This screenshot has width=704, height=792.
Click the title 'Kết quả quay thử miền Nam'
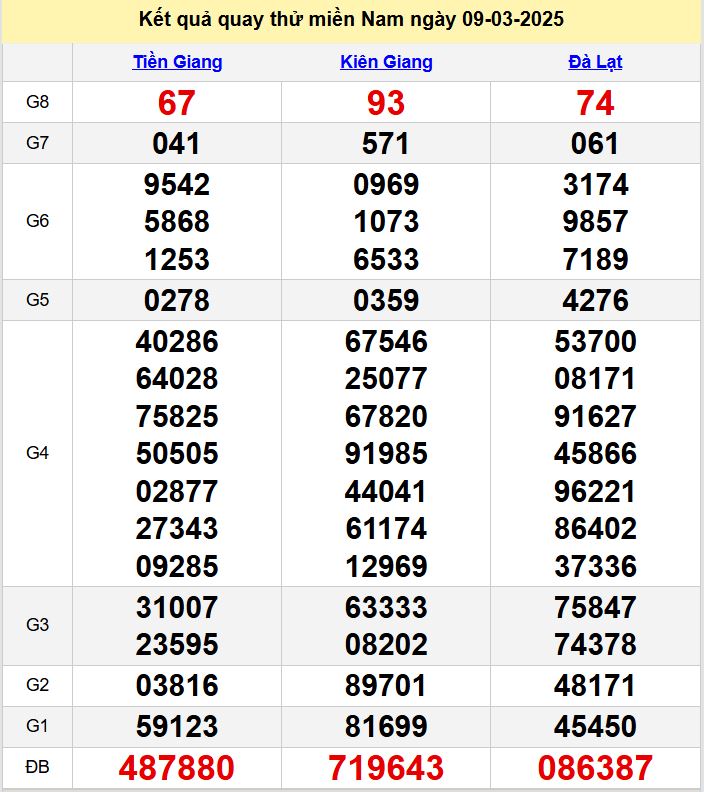[x=271, y=19]
